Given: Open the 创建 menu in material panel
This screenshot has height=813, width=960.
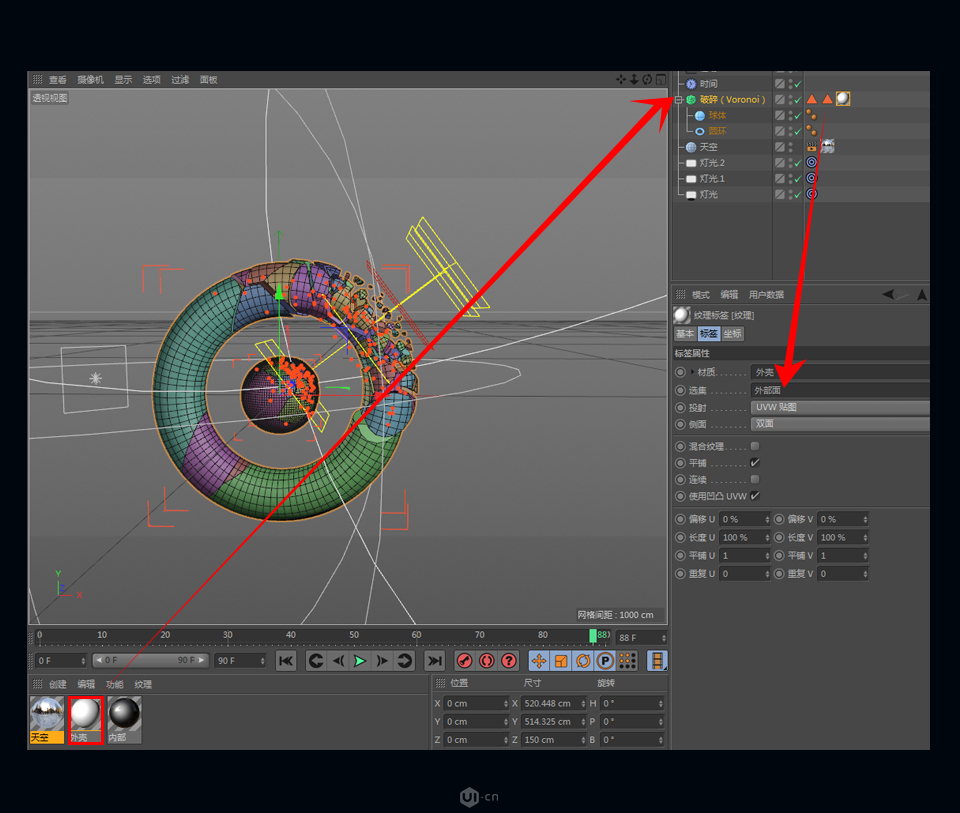Looking at the screenshot, I should pyautogui.click(x=58, y=685).
